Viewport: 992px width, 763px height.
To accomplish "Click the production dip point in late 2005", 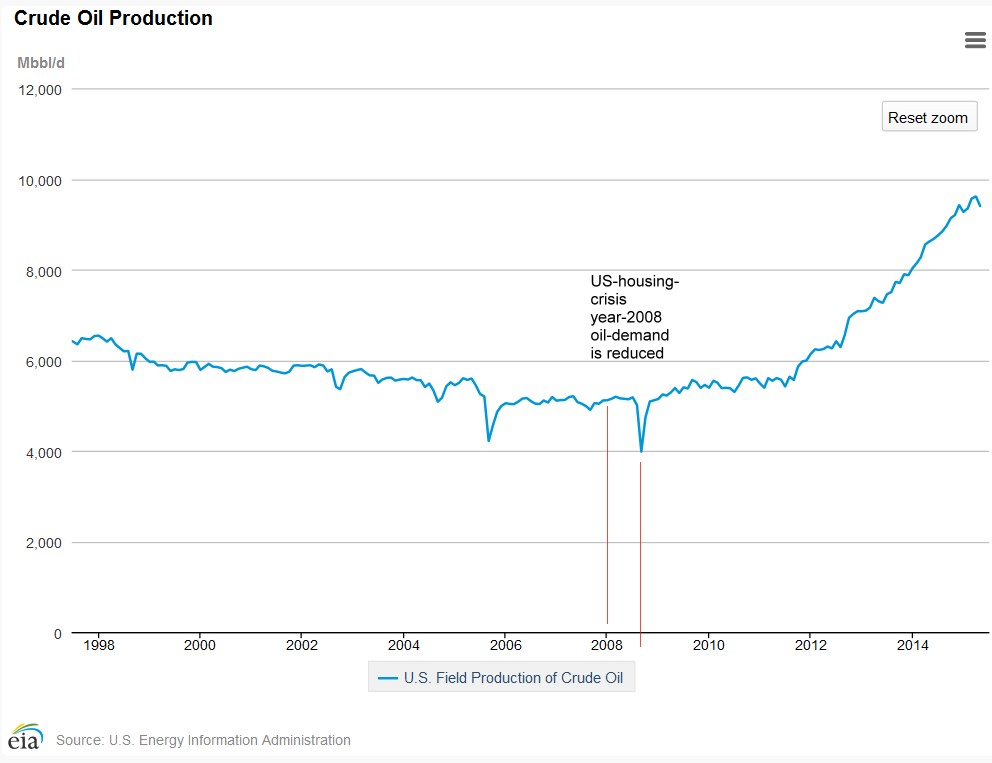I will [x=488, y=440].
